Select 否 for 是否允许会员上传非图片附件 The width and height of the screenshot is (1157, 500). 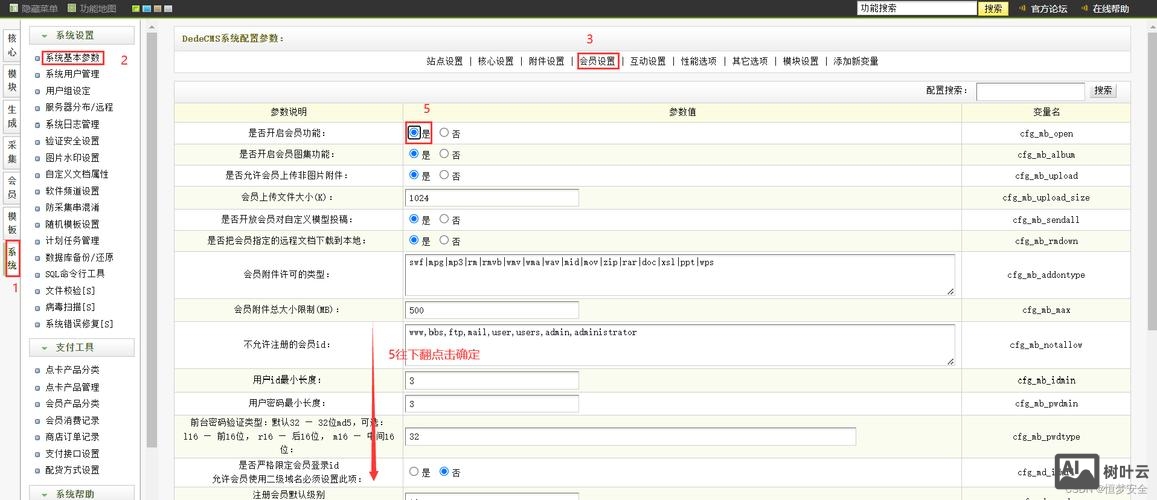click(x=443, y=176)
